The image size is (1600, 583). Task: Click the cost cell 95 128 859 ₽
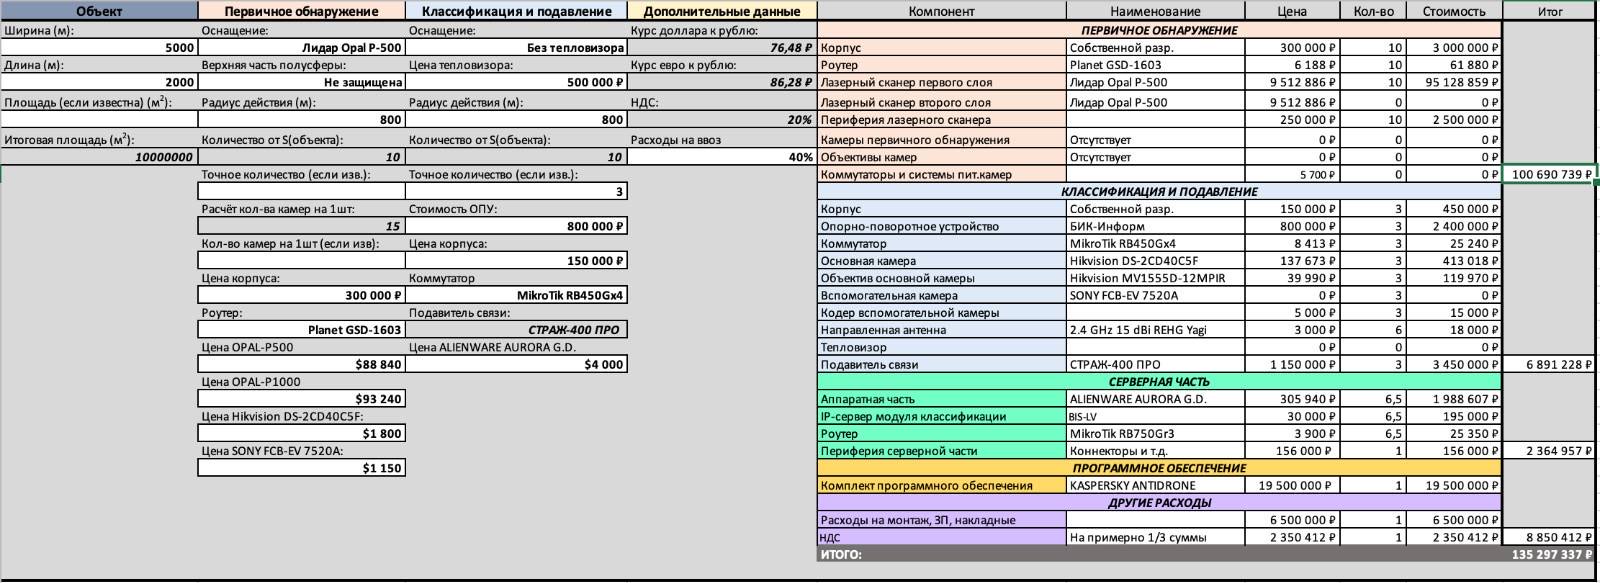1454,82
